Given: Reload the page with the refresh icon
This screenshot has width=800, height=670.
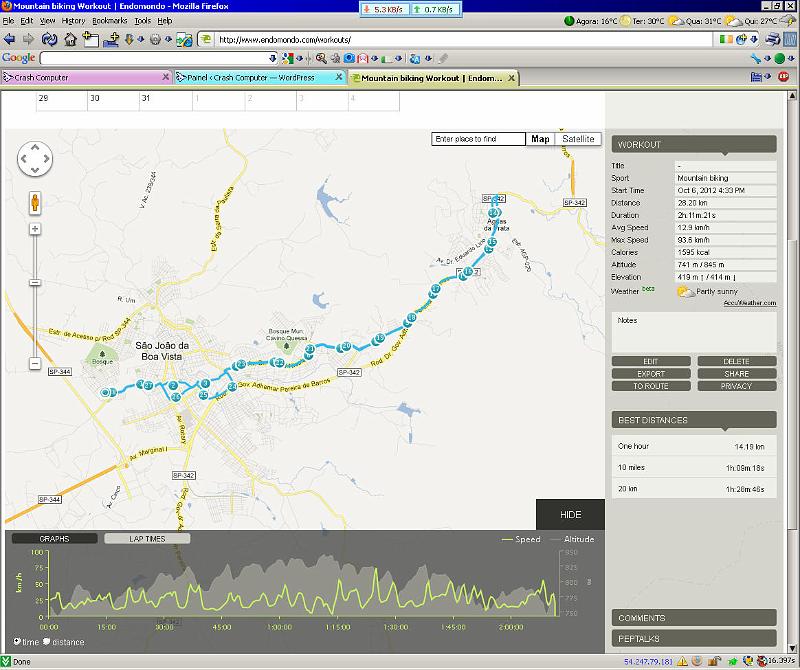Looking at the screenshot, I should point(49,39).
